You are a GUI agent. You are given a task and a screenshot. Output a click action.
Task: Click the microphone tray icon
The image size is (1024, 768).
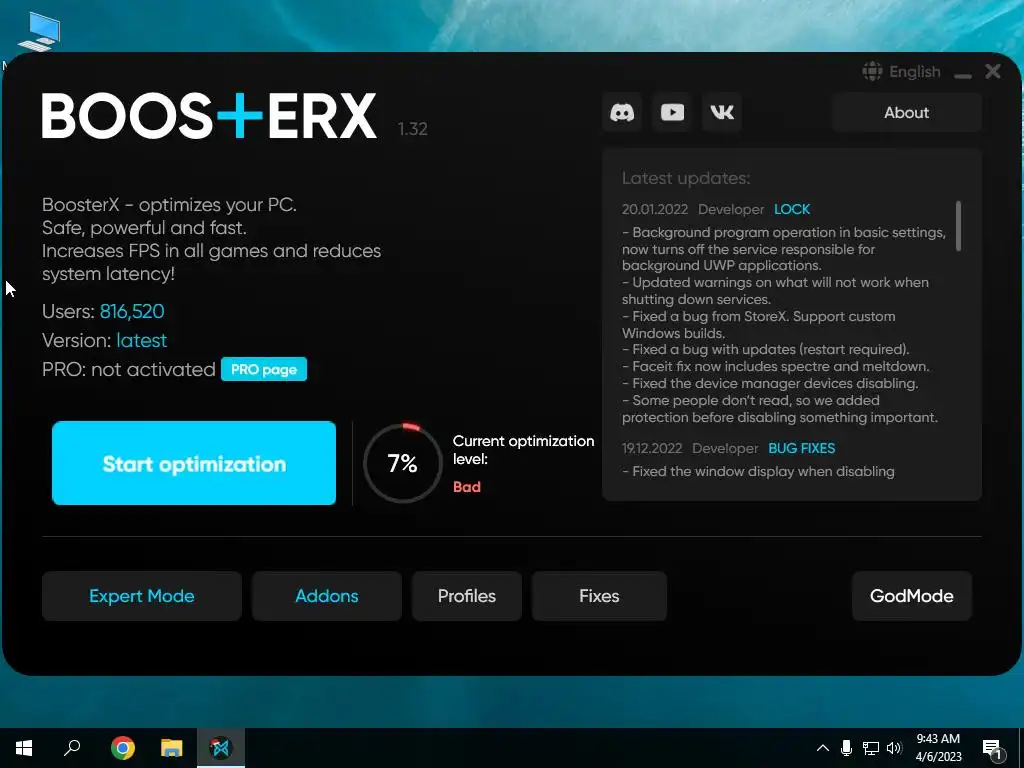point(846,748)
